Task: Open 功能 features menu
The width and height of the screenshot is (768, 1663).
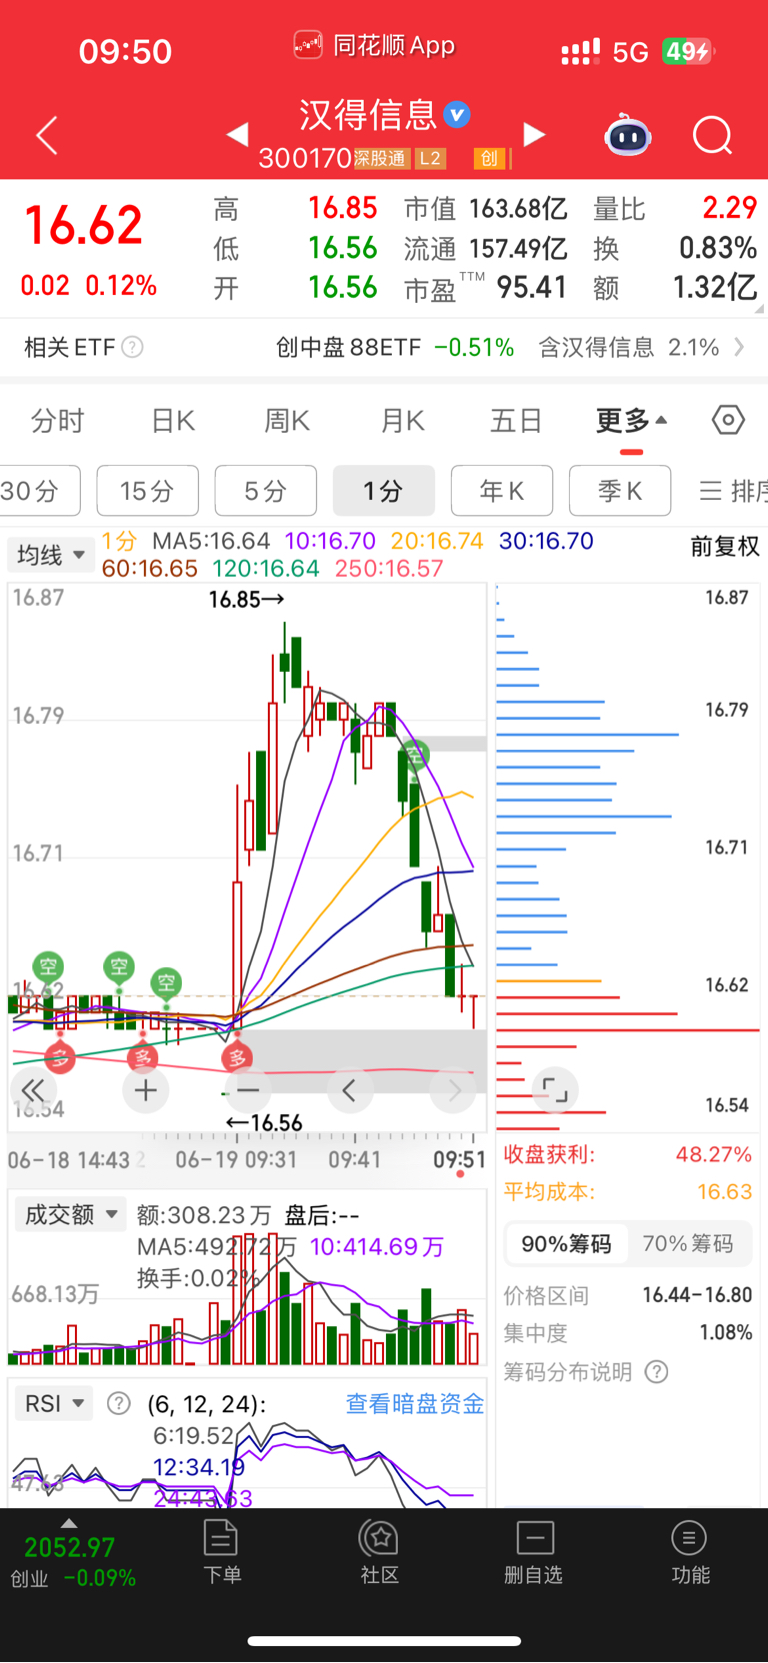Action: click(690, 1552)
